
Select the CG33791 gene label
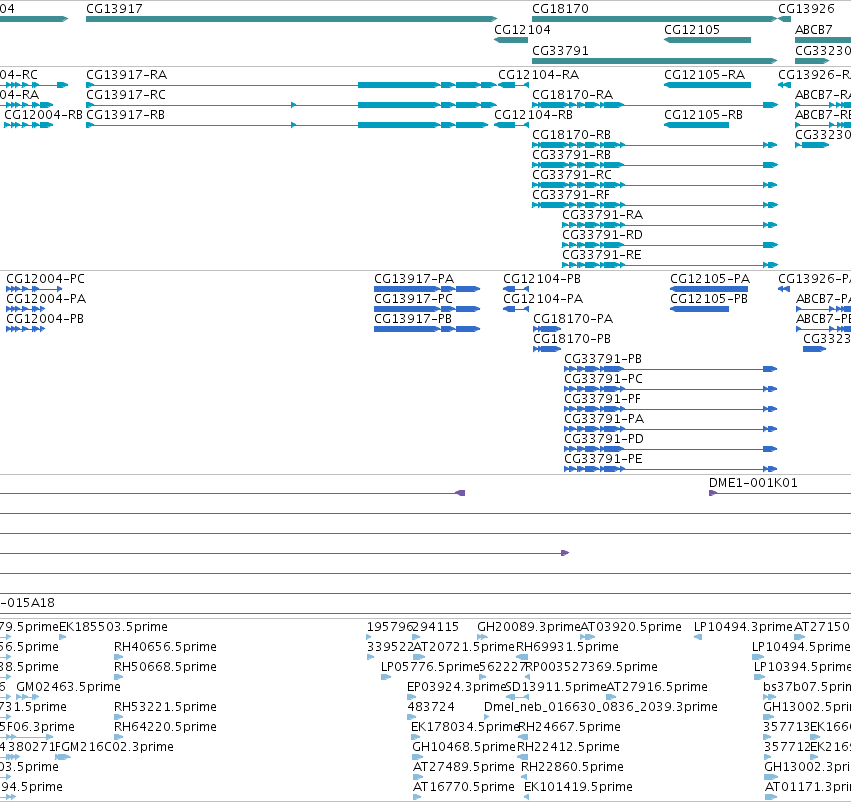[x=560, y=51]
